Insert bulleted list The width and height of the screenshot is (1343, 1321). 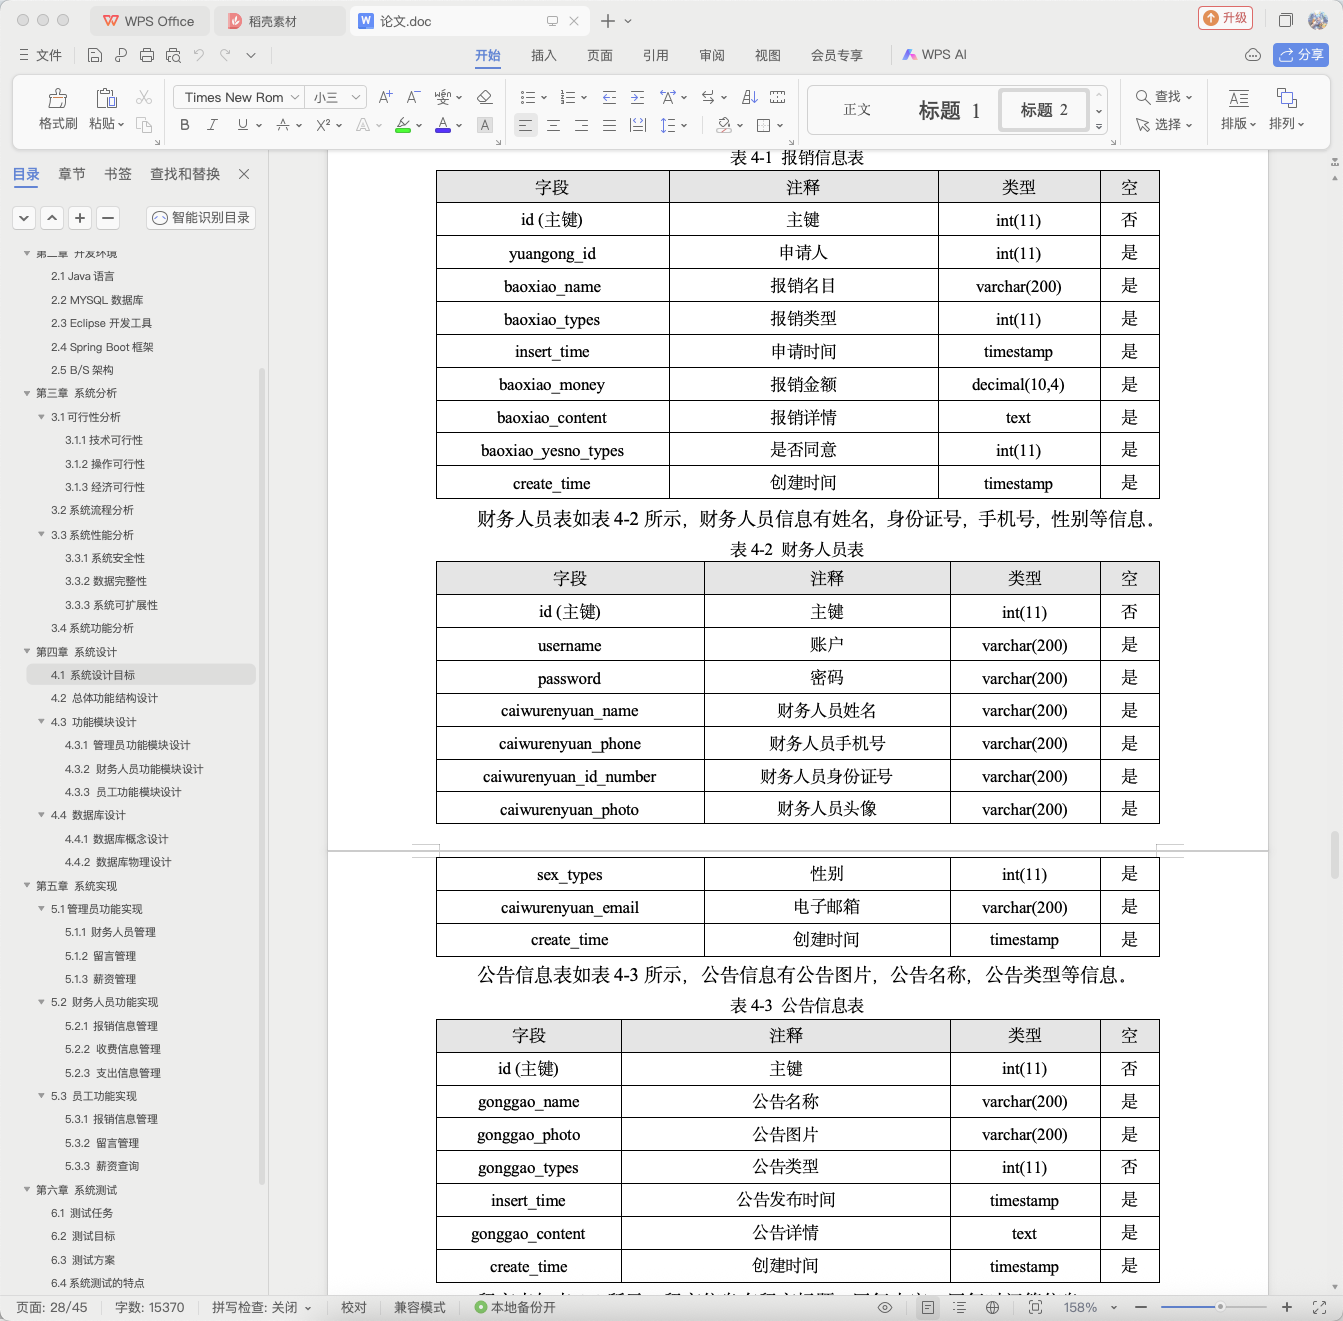tap(528, 97)
